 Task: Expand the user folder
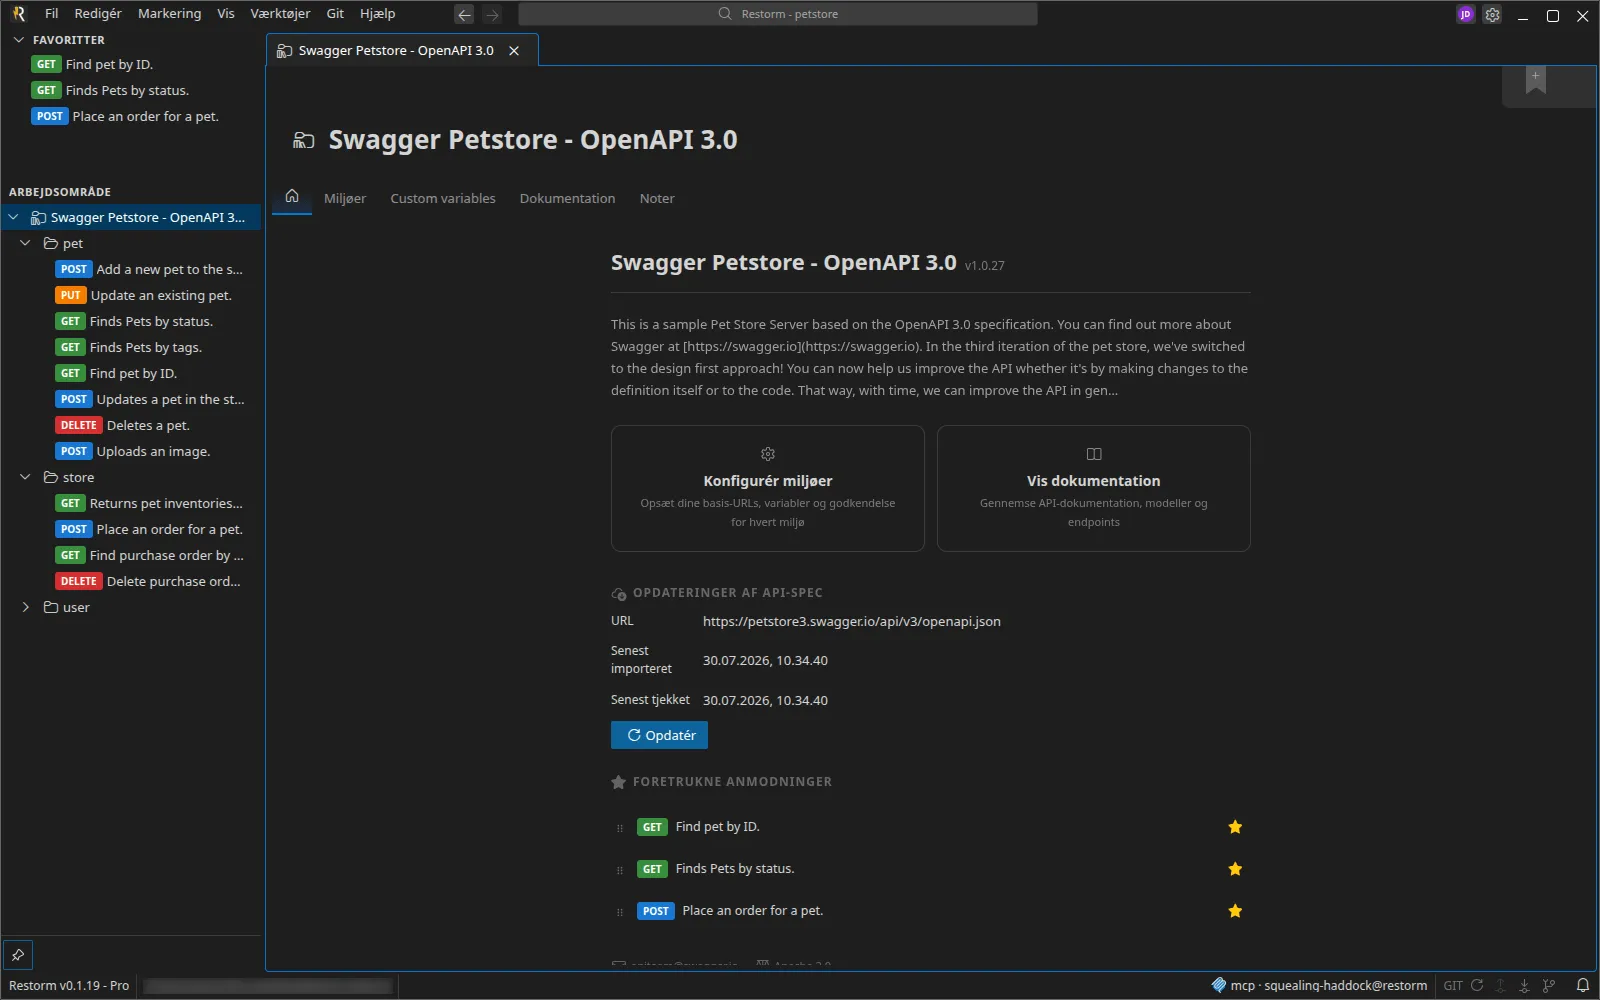tap(25, 607)
